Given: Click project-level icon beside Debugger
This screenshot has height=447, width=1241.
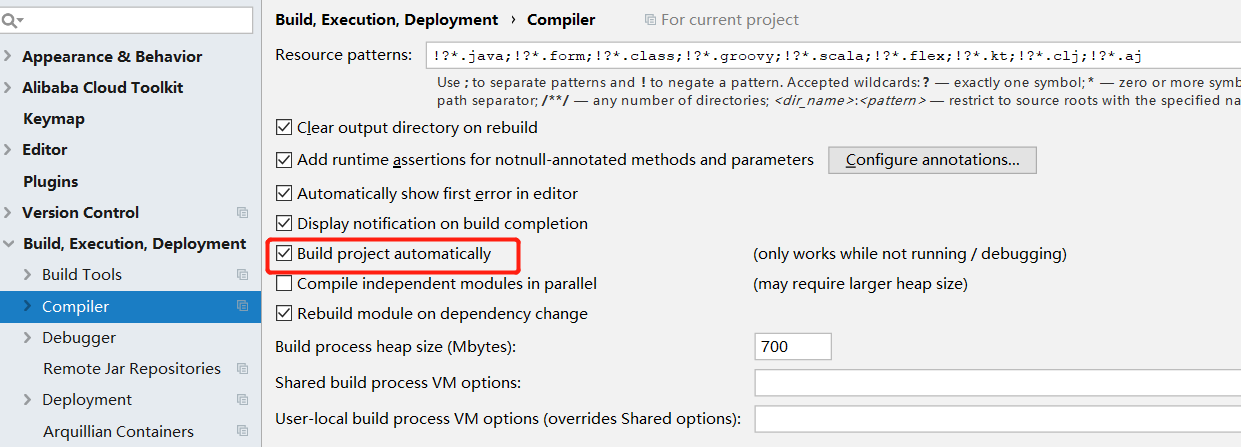Looking at the screenshot, I should (x=242, y=338).
